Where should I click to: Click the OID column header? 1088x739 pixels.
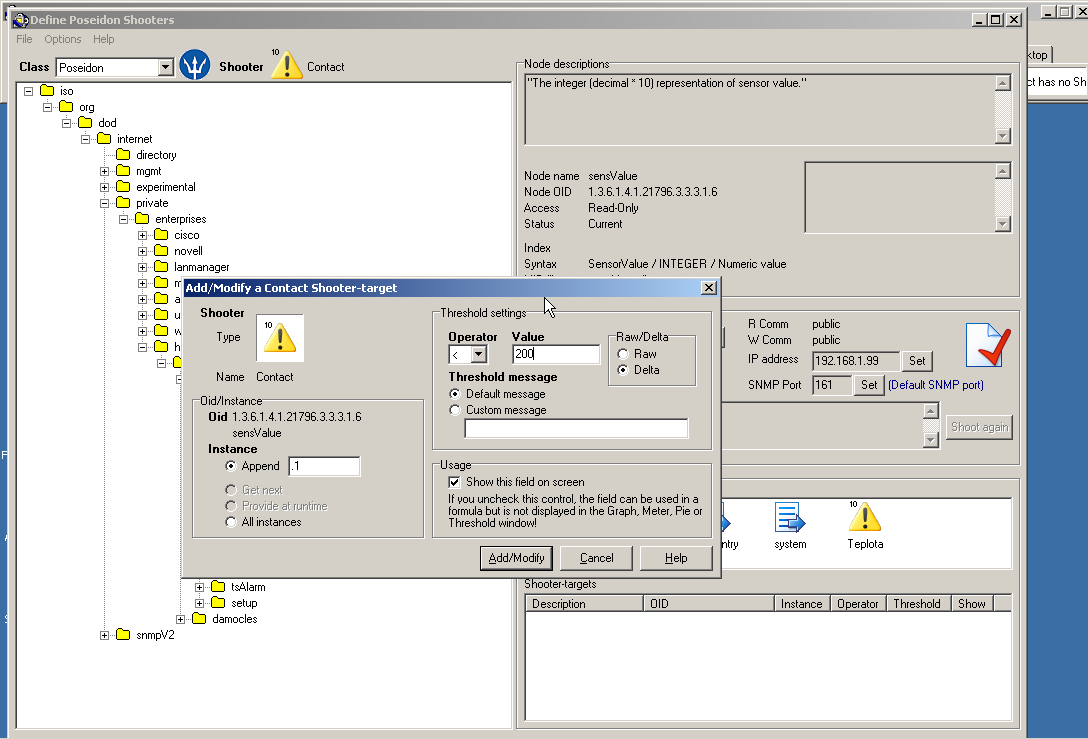(x=708, y=604)
